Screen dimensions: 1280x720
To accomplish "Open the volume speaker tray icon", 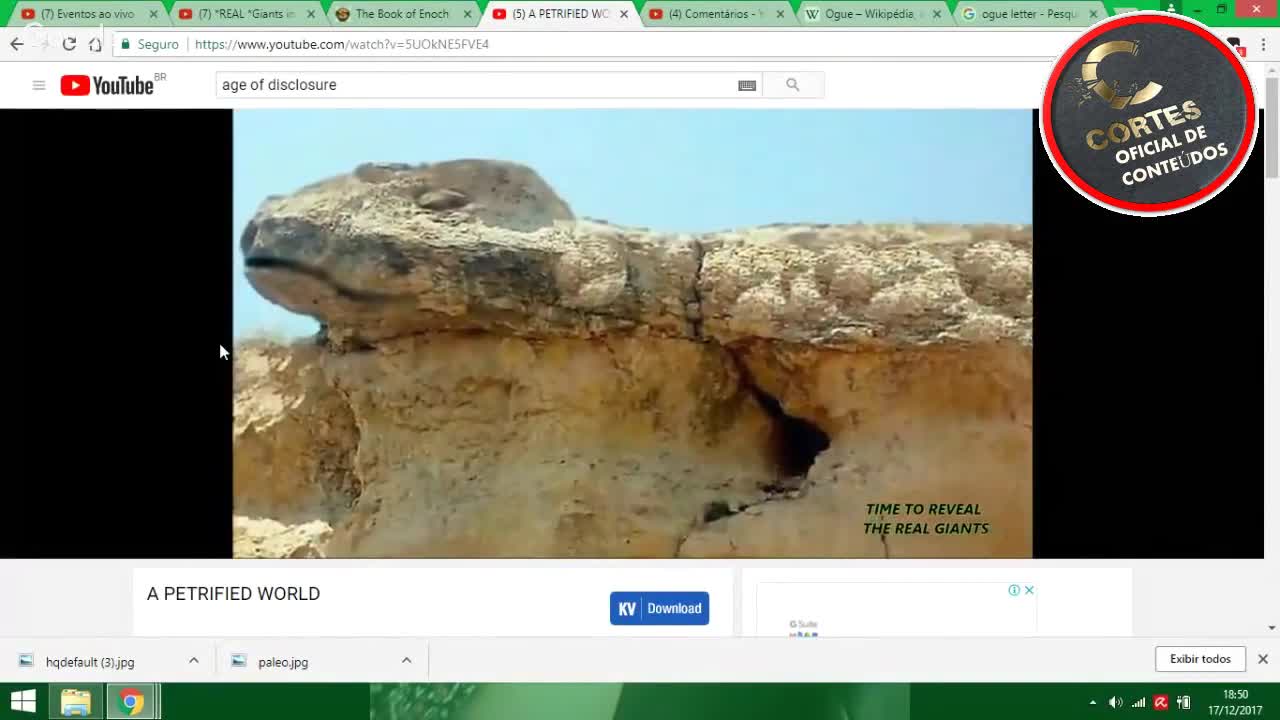I will (x=1116, y=702).
